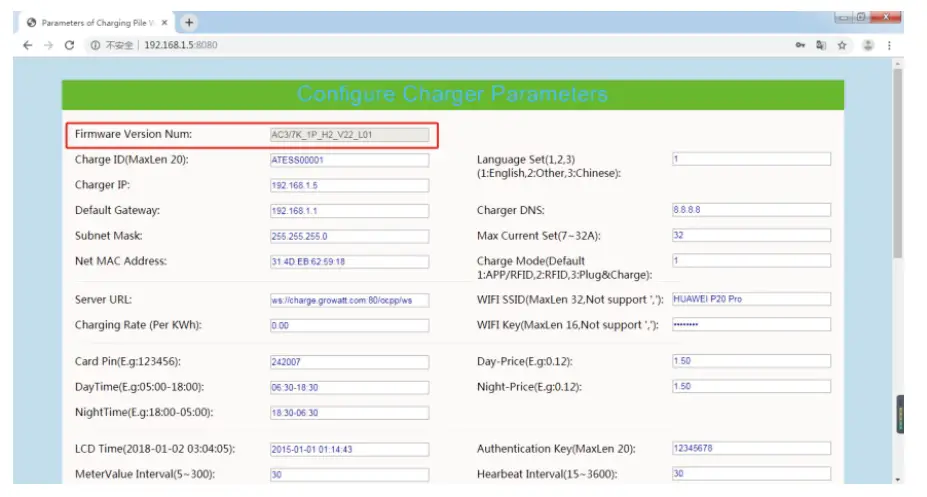Click the scrollbar up arrow
This screenshot has height=497, width=927.
pyautogui.click(x=898, y=63)
